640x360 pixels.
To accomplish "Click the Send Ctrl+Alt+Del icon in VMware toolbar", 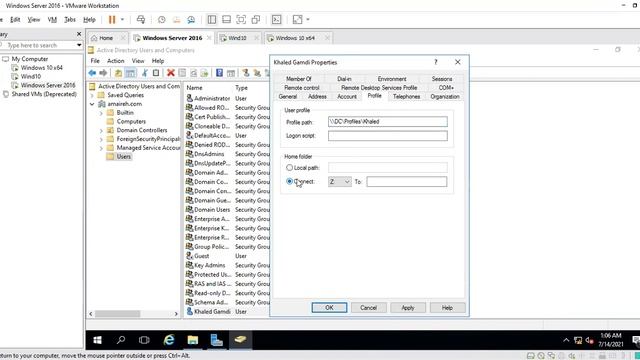I will 141,20.
